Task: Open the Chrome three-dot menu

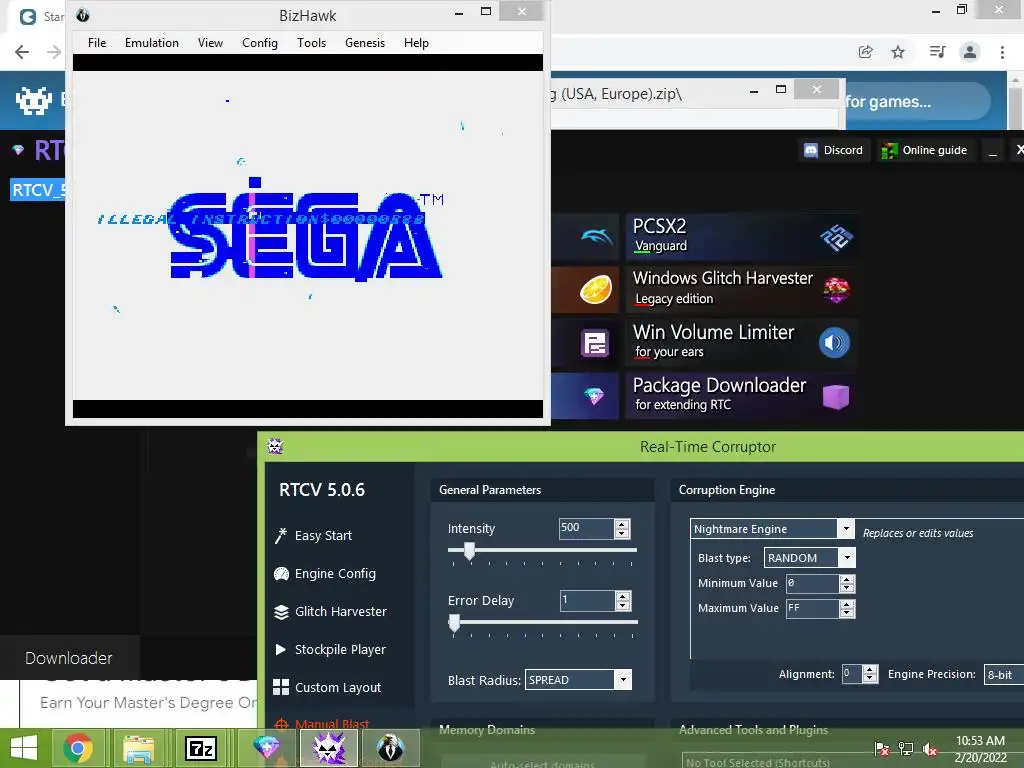Action: tap(1002, 52)
